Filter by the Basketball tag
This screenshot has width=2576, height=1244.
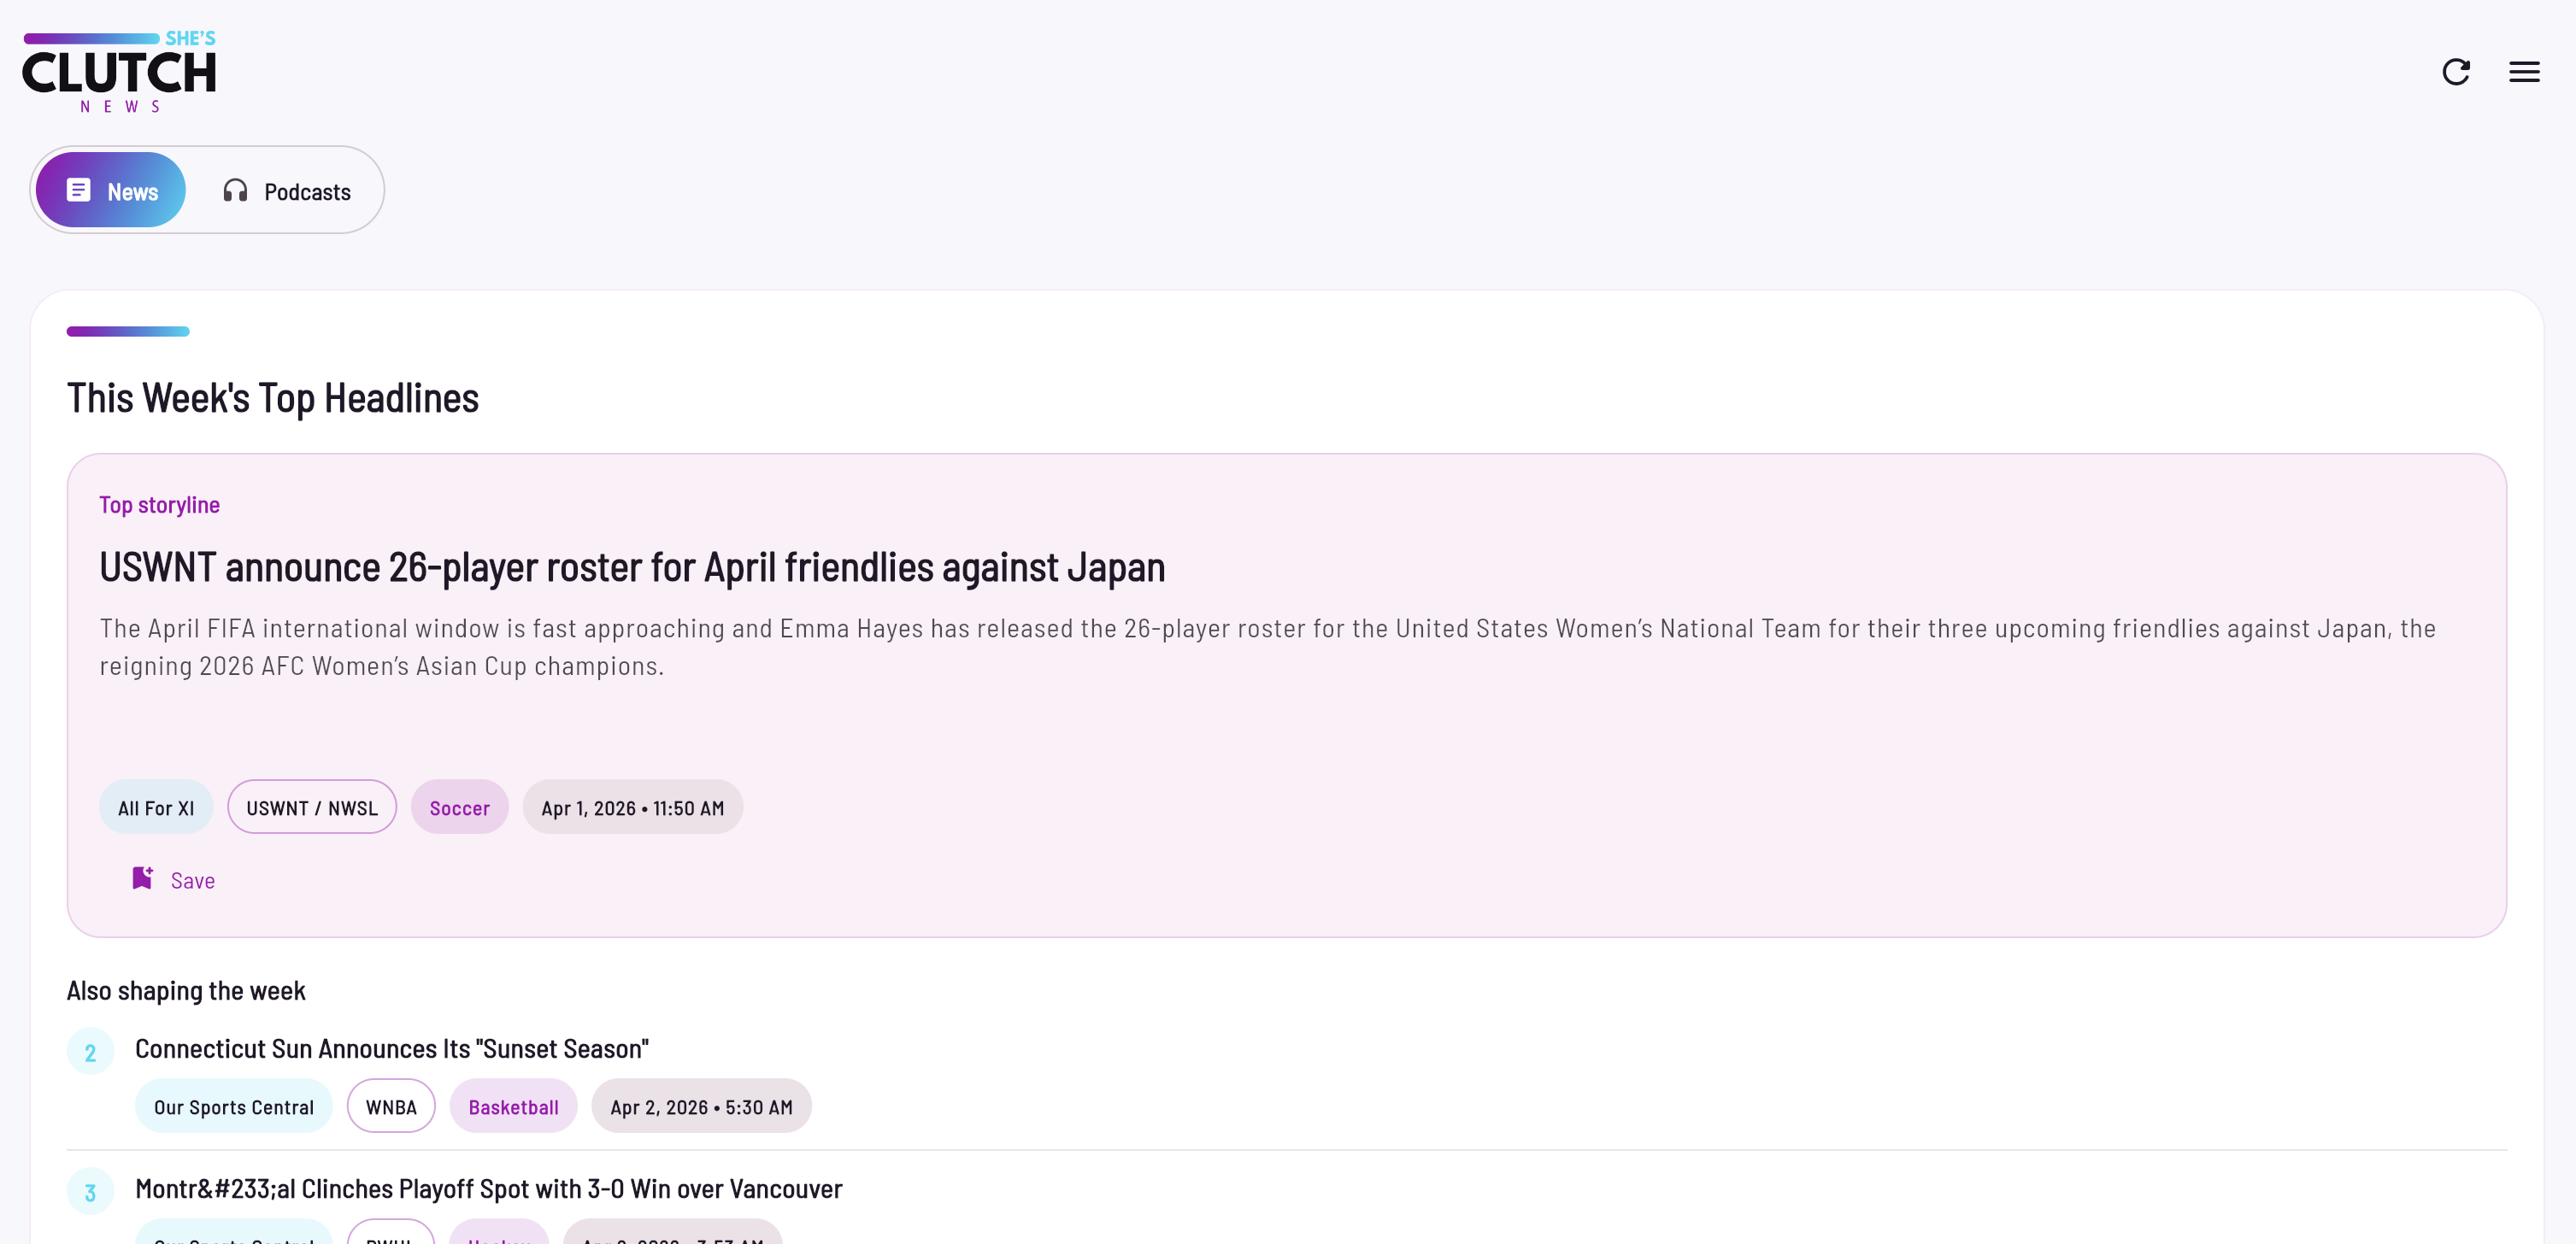pyautogui.click(x=513, y=1106)
